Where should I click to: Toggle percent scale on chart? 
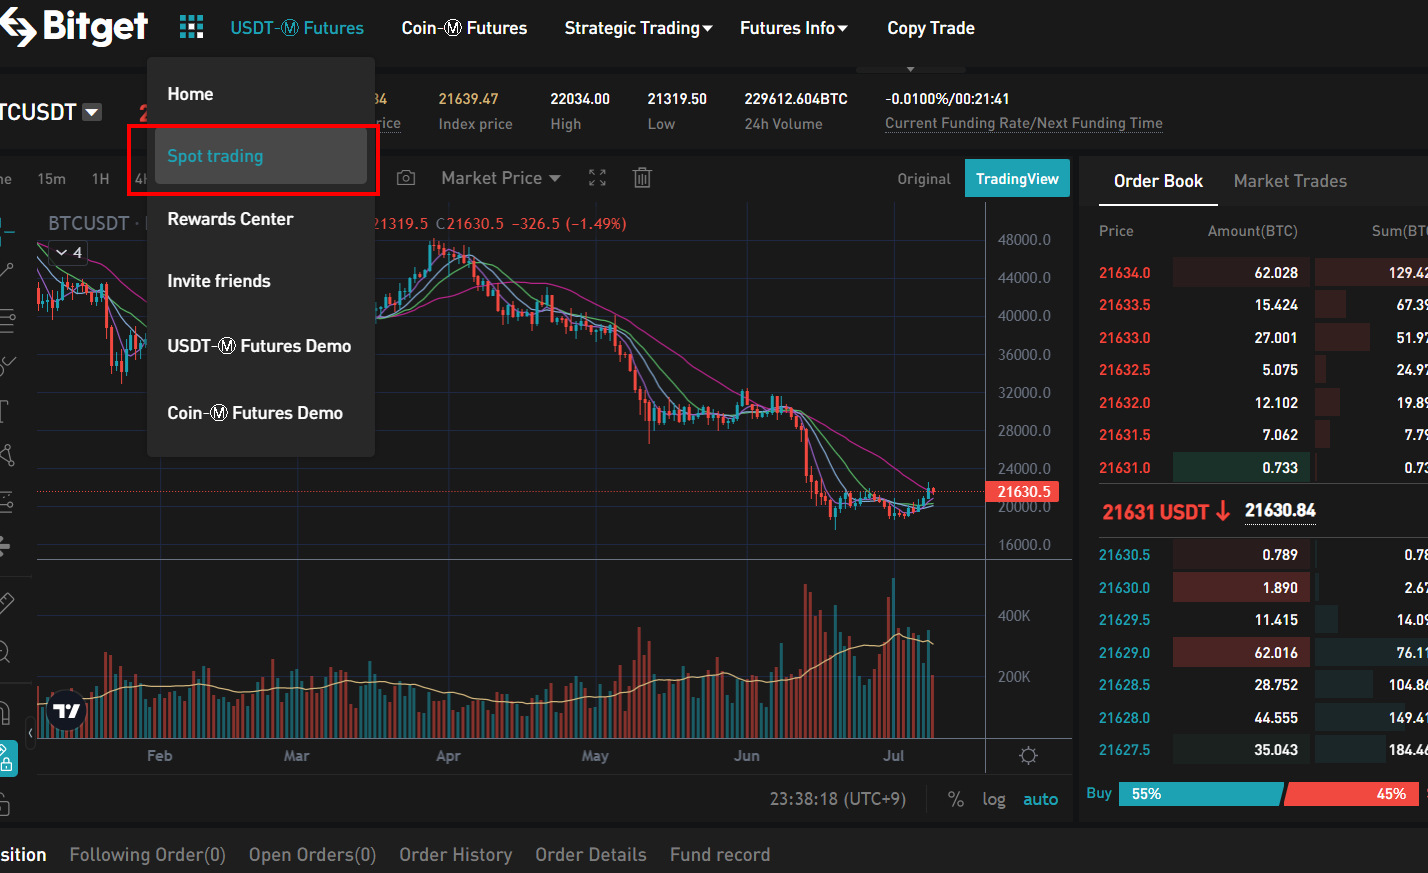pos(956,799)
